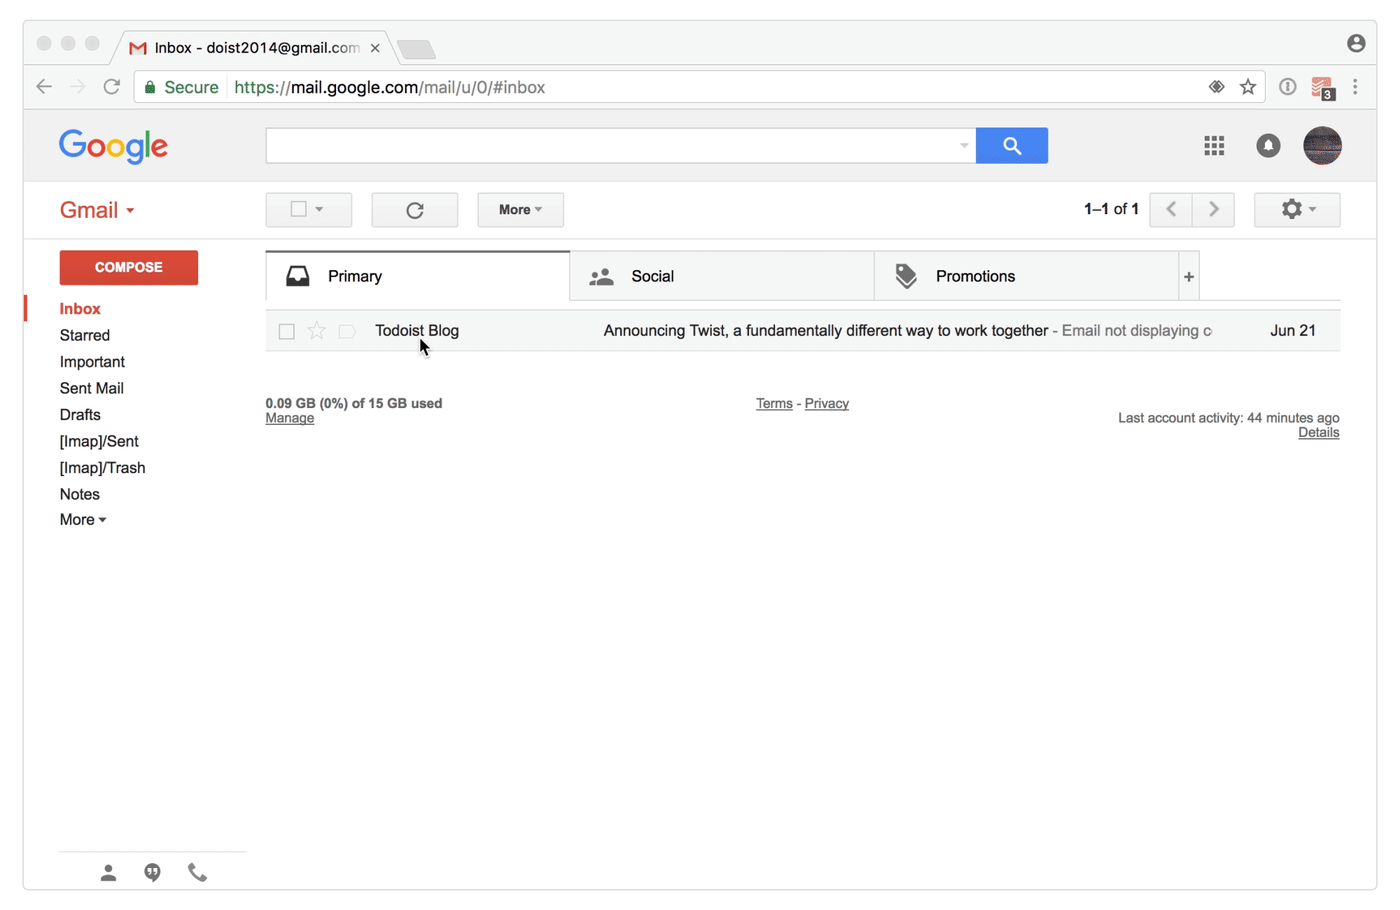Open the phone calls icon
This screenshot has height=910, width=1400.
tap(197, 871)
